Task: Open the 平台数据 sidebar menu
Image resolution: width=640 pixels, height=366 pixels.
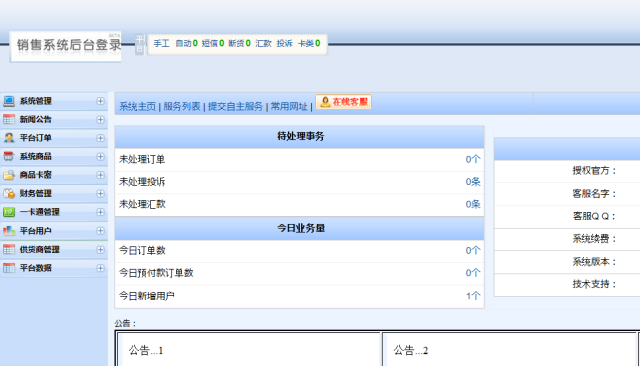Action: (54, 268)
